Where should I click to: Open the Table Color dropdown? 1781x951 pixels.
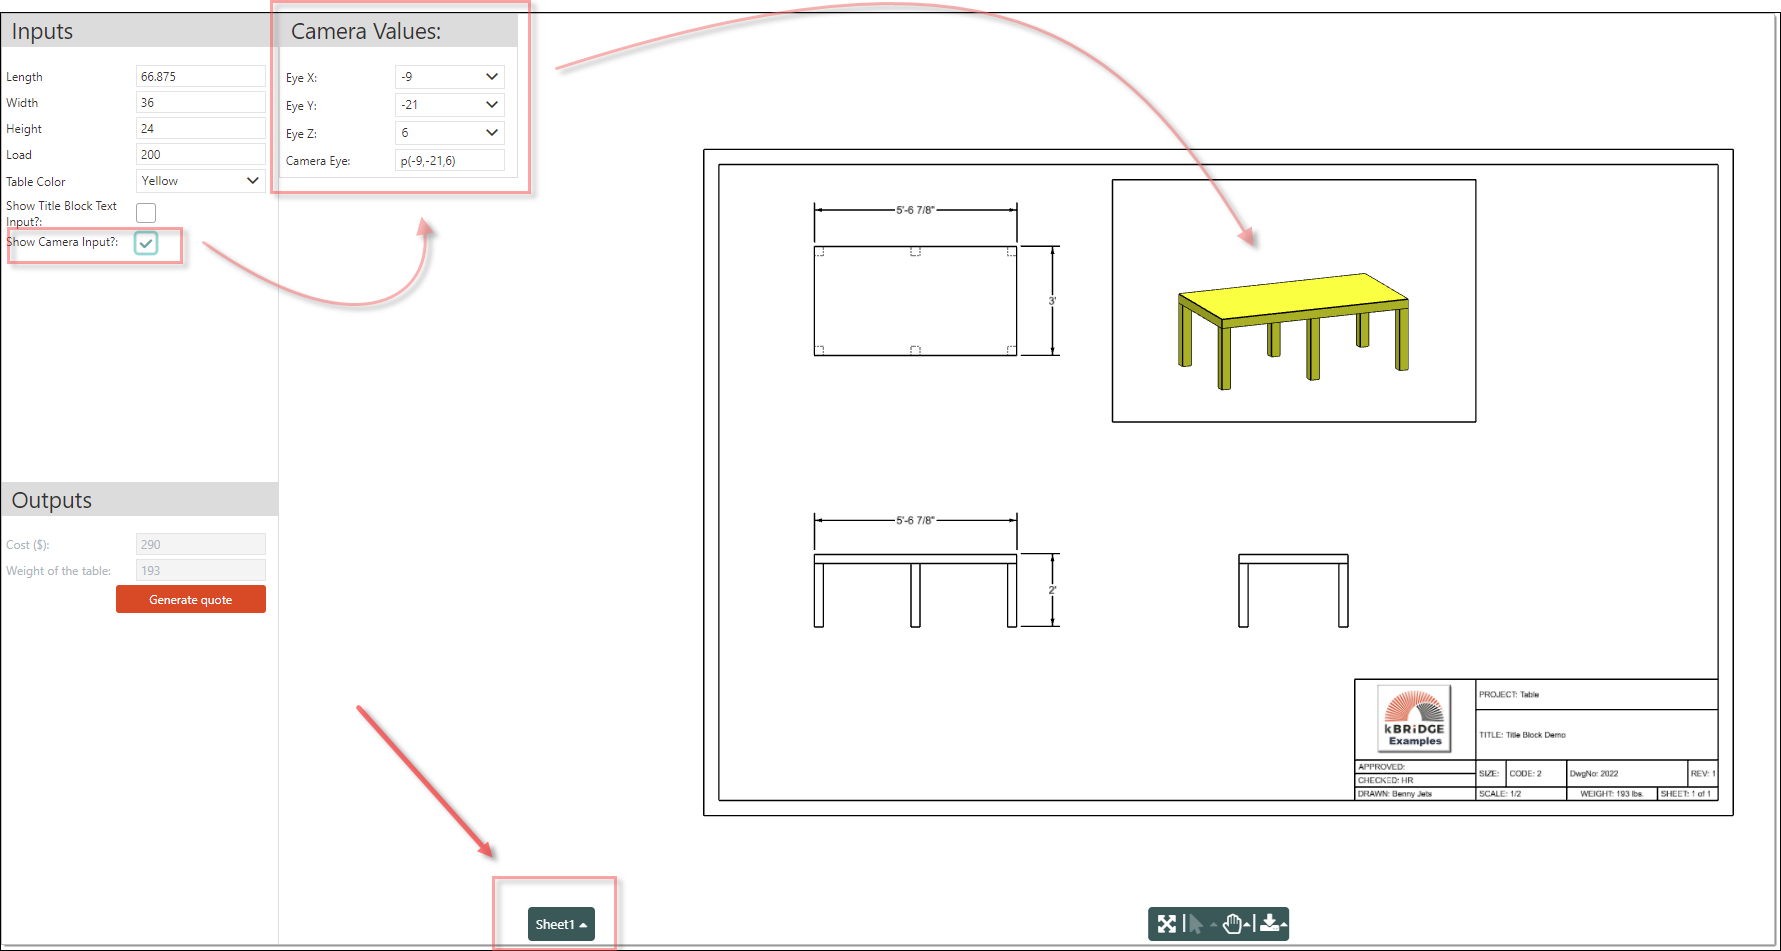[200, 181]
